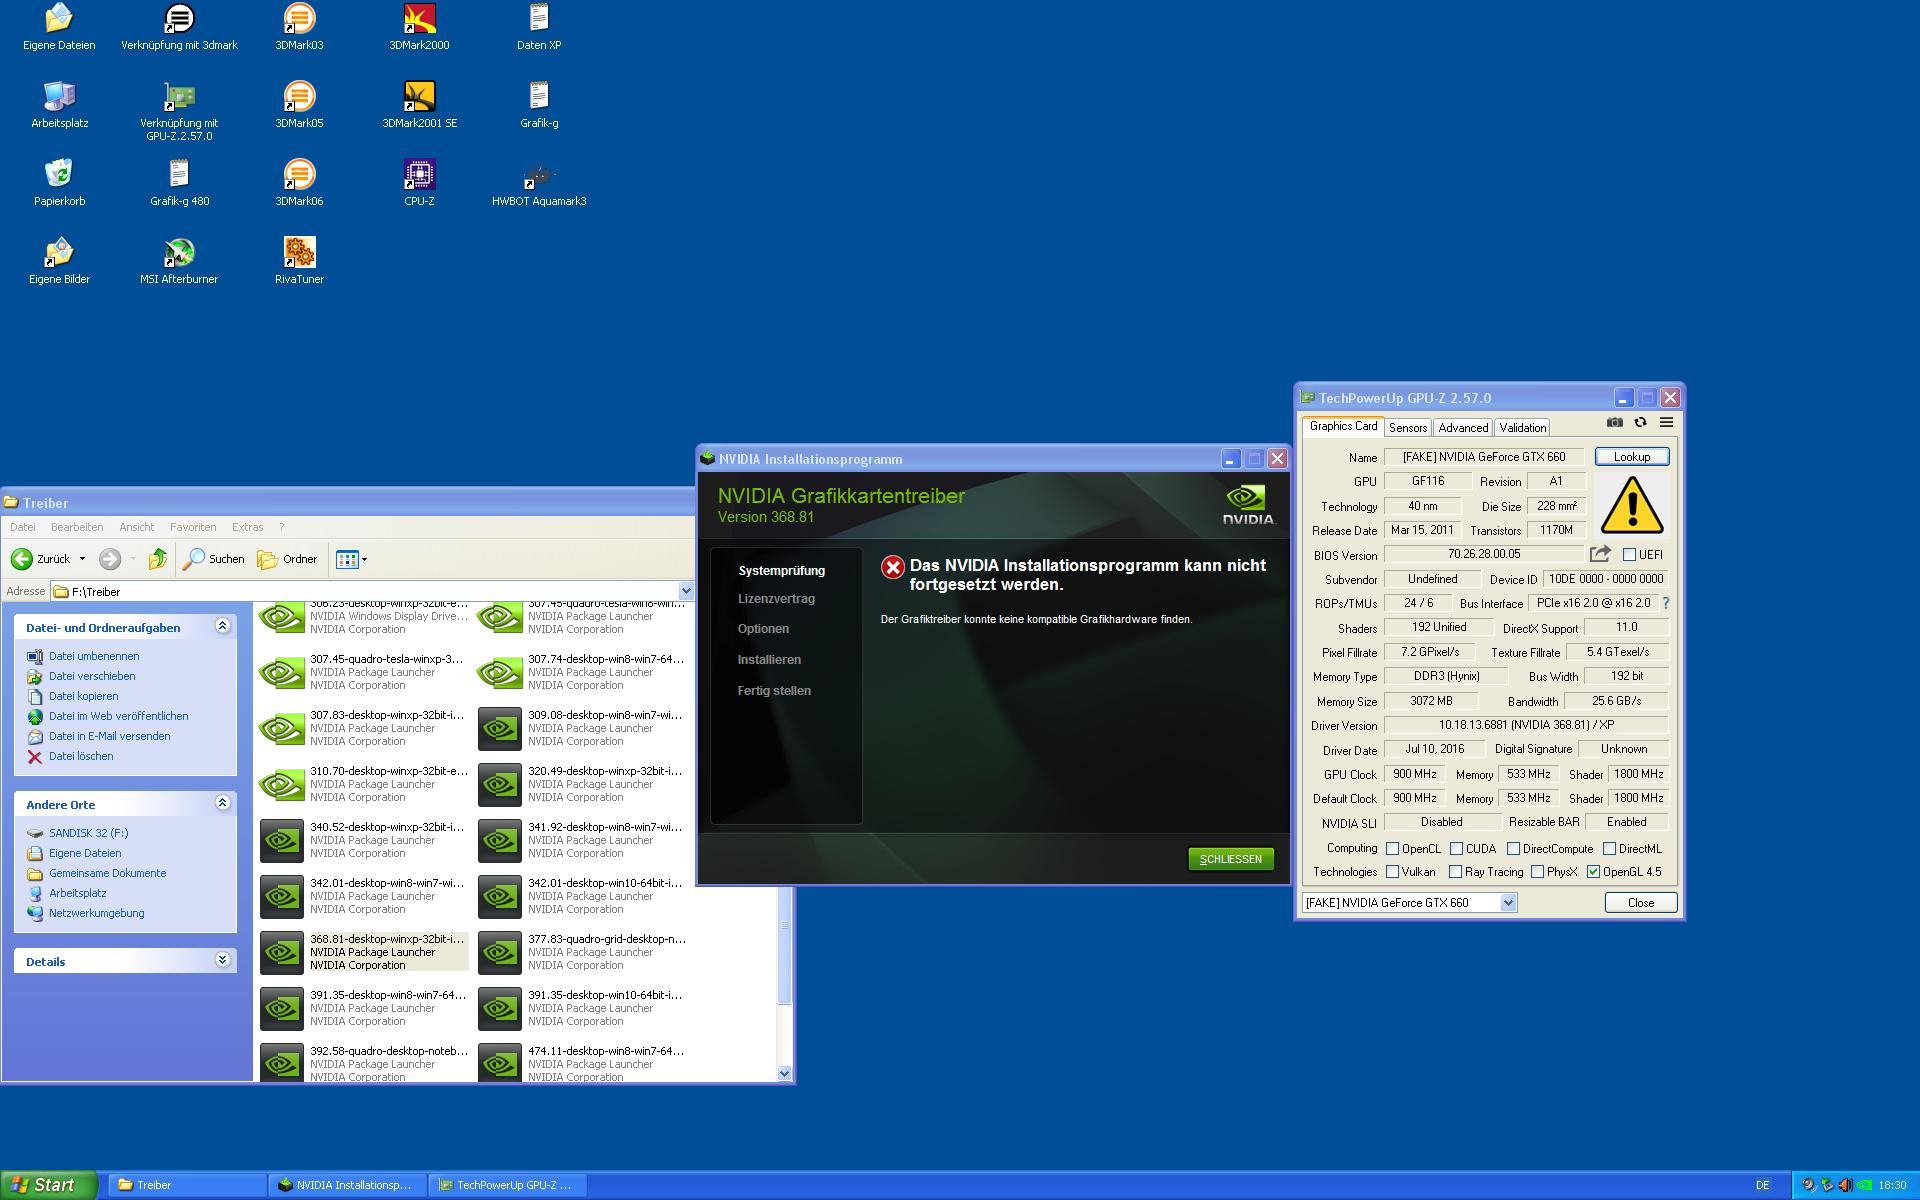This screenshot has height=1200, width=1920.
Task: Select the 474.11-desktop-win8-win7-64 driver file
Action: 582,1062
